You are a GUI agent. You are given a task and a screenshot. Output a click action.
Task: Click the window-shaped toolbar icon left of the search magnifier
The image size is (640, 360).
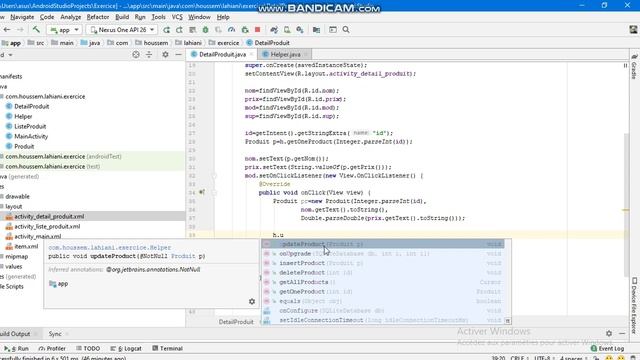333,30
